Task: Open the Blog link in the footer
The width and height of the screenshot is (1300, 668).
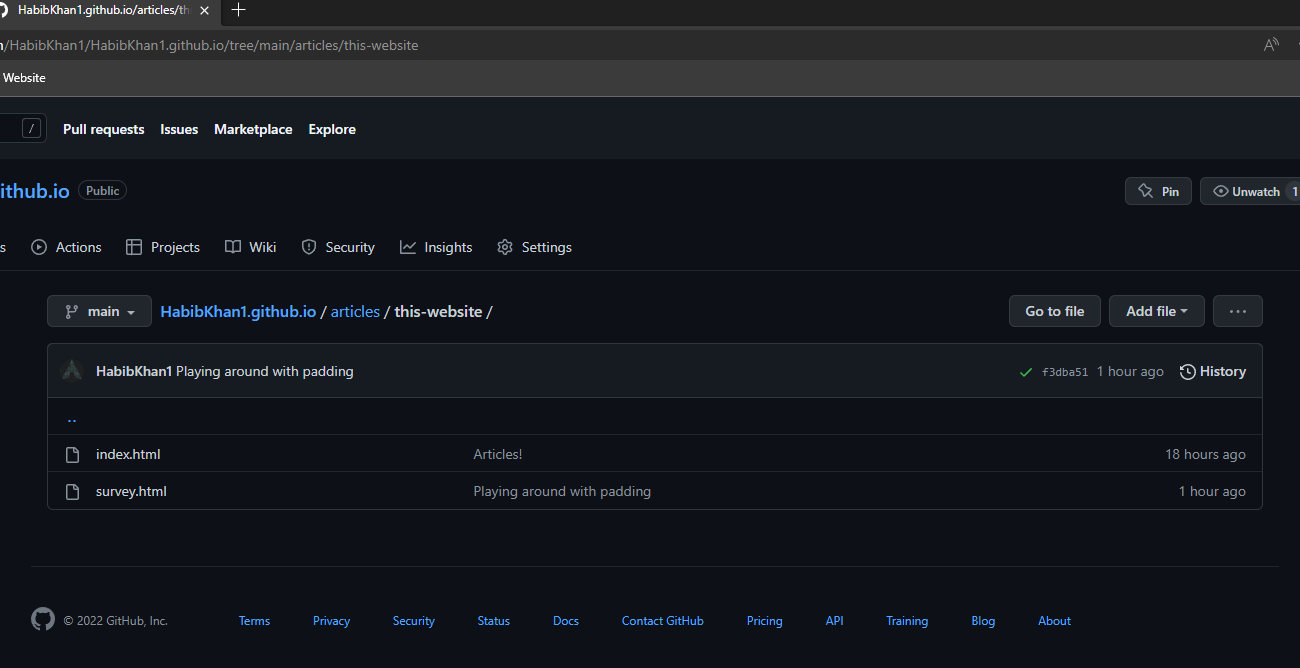Action: pos(983,621)
